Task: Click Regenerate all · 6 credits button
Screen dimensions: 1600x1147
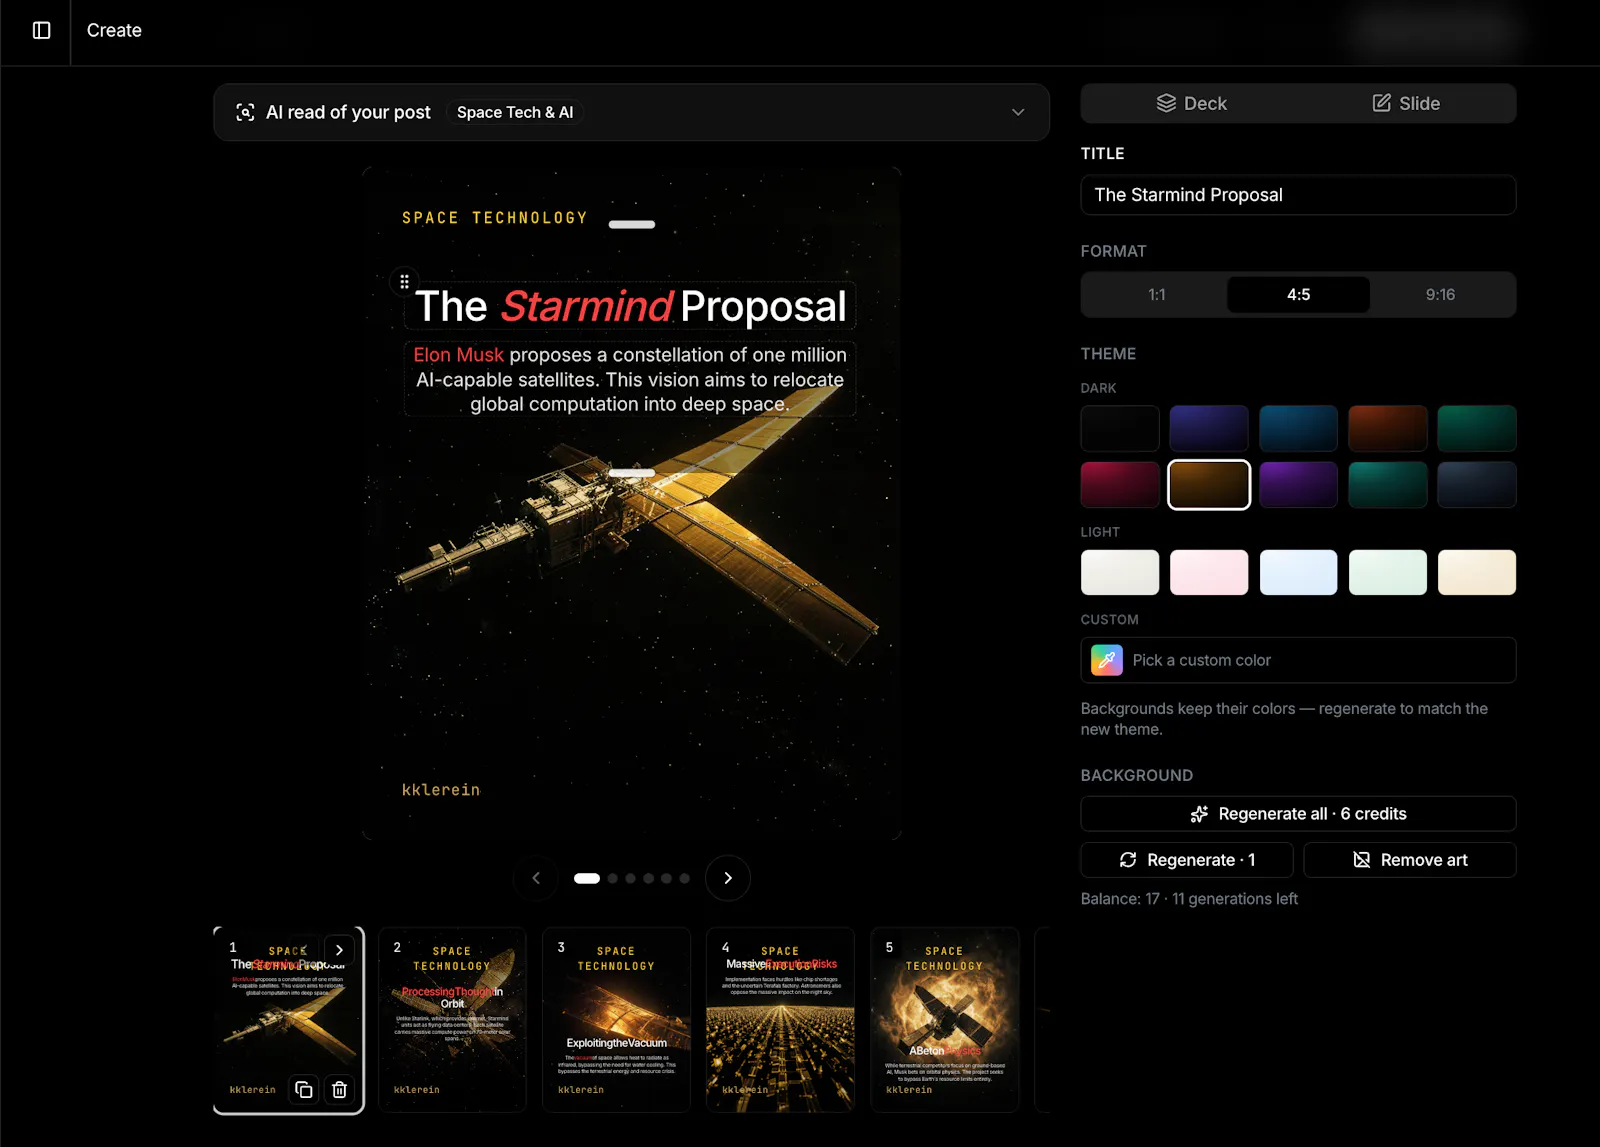Action: pyautogui.click(x=1298, y=814)
